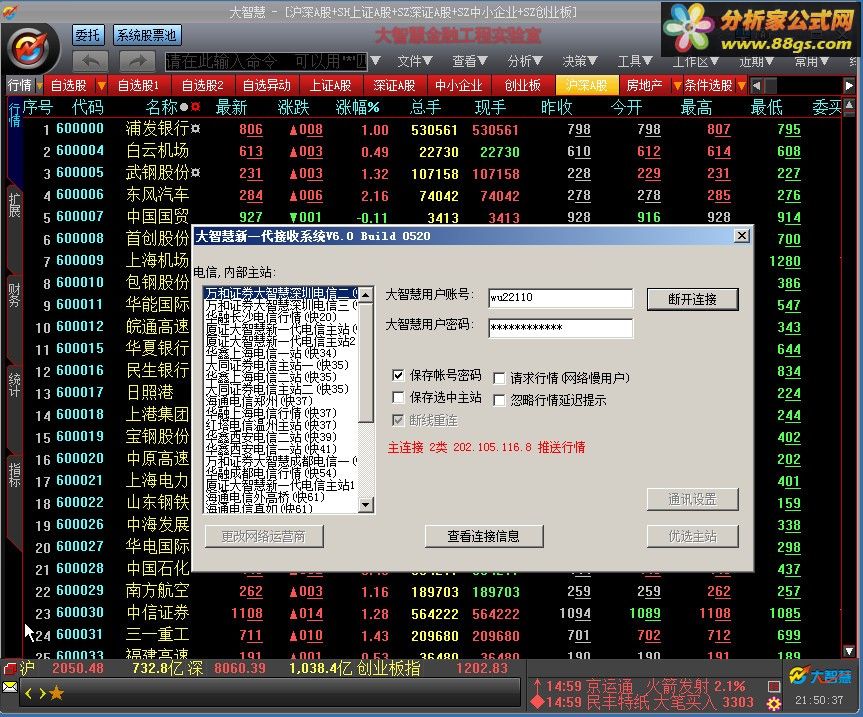The width and height of the screenshot is (863, 717).
Task: Expand the 行情 dropdown arrow
Action: (x=39, y=85)
